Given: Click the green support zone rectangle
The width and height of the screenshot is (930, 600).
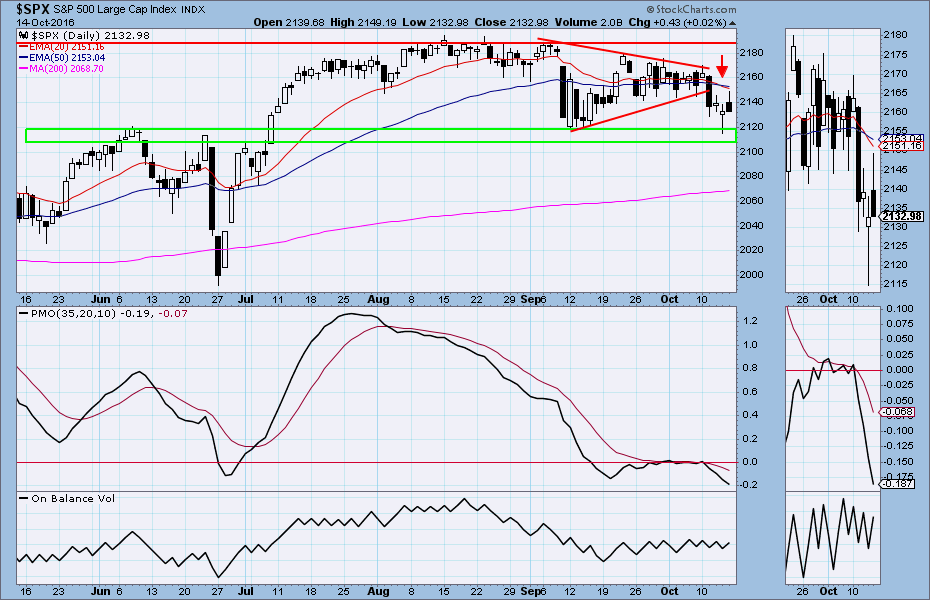Looking at the screenshot, I should tap(380, 135).
